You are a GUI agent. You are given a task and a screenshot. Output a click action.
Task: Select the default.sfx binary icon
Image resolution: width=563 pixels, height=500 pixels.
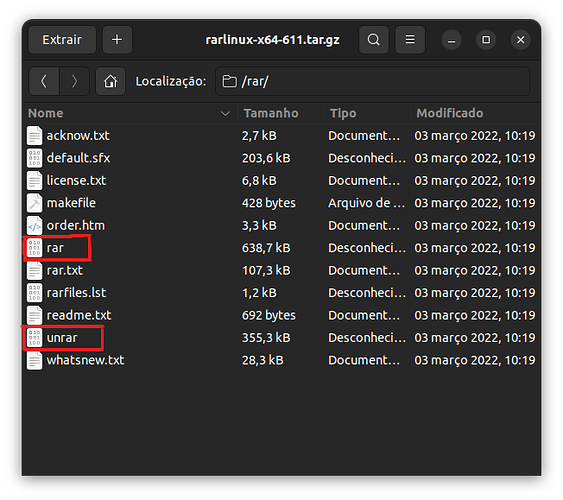pyautogui.click(x=34, y=158)
